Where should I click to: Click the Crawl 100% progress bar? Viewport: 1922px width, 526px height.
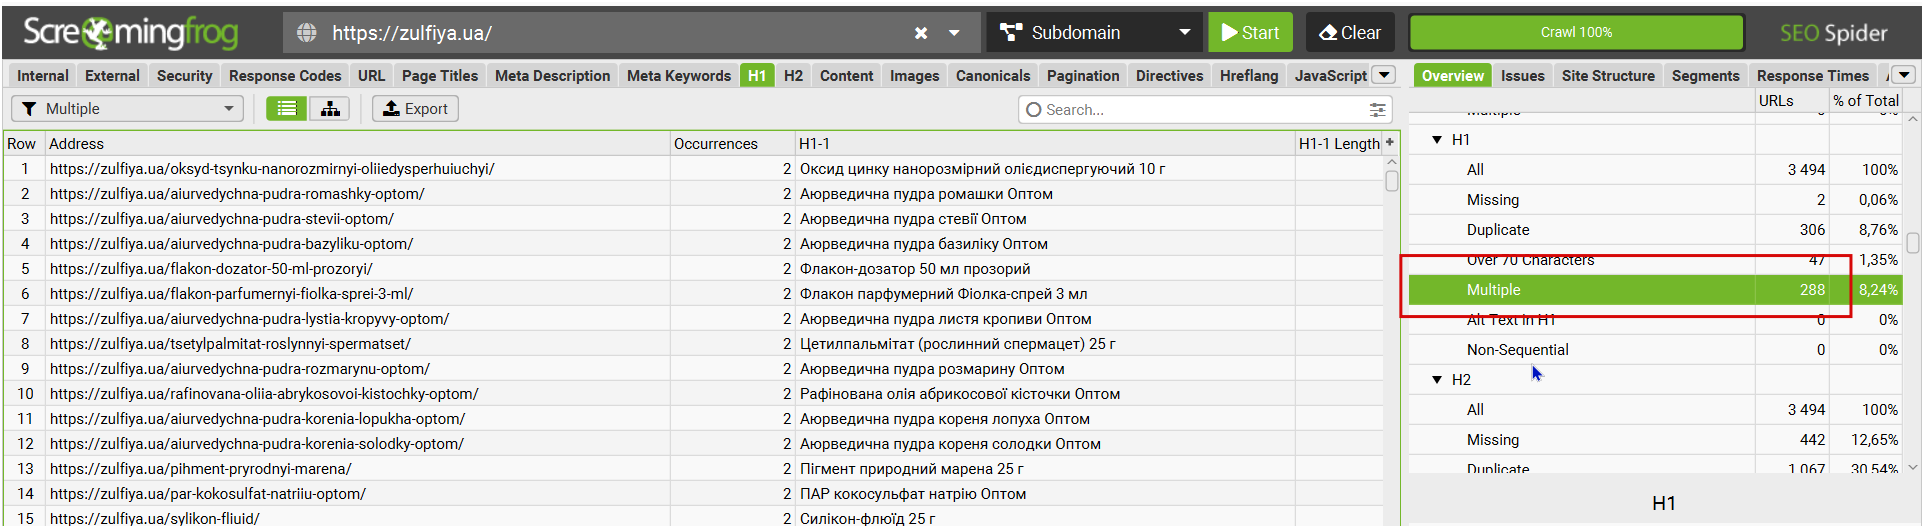[1576, 33]
